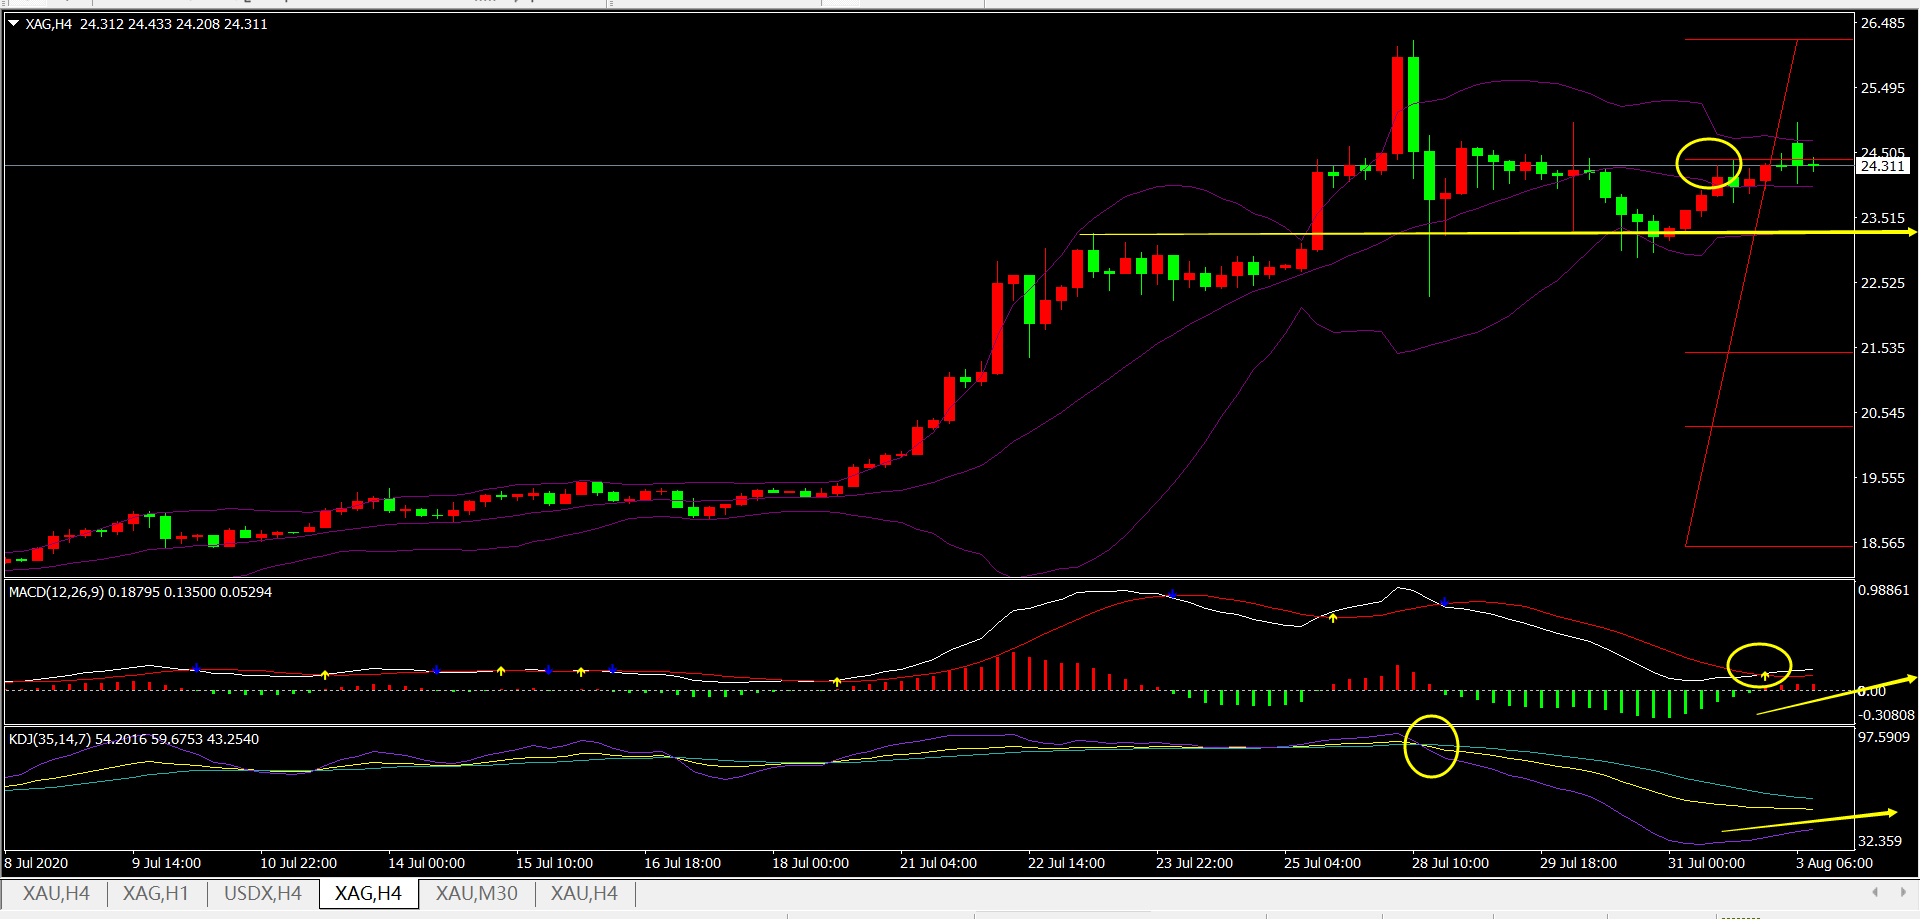Click the 10 Jul 22:00 time label
The width and height of the screenshot is (1920, 919).
pyautogui.click(x=298, y=863)
